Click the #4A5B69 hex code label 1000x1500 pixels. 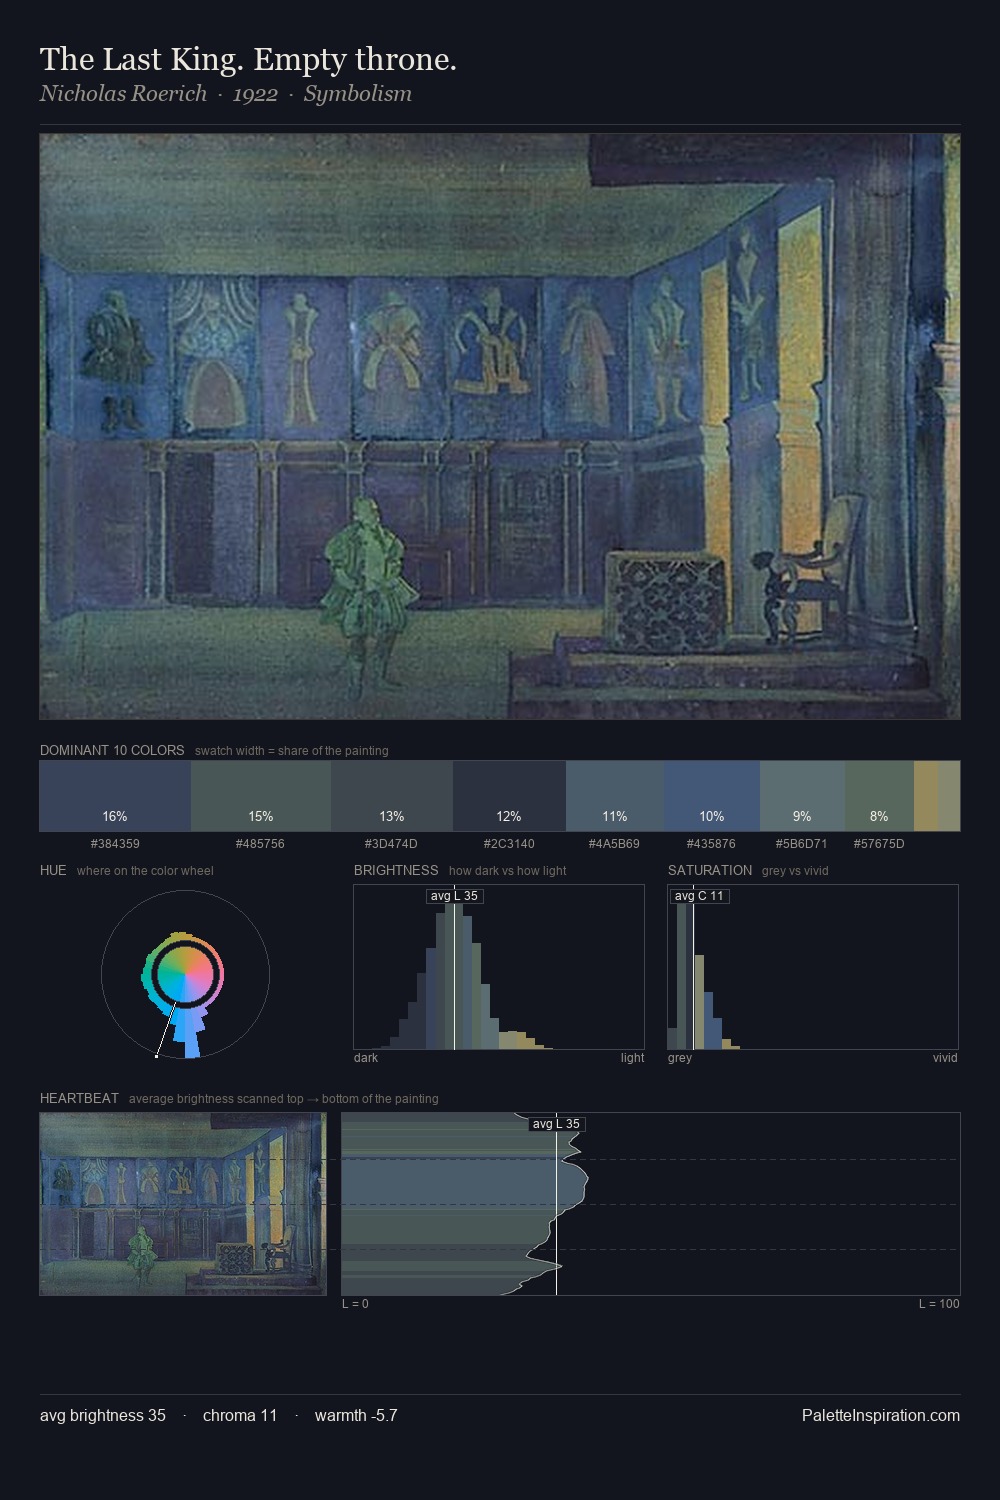point(614,844)
